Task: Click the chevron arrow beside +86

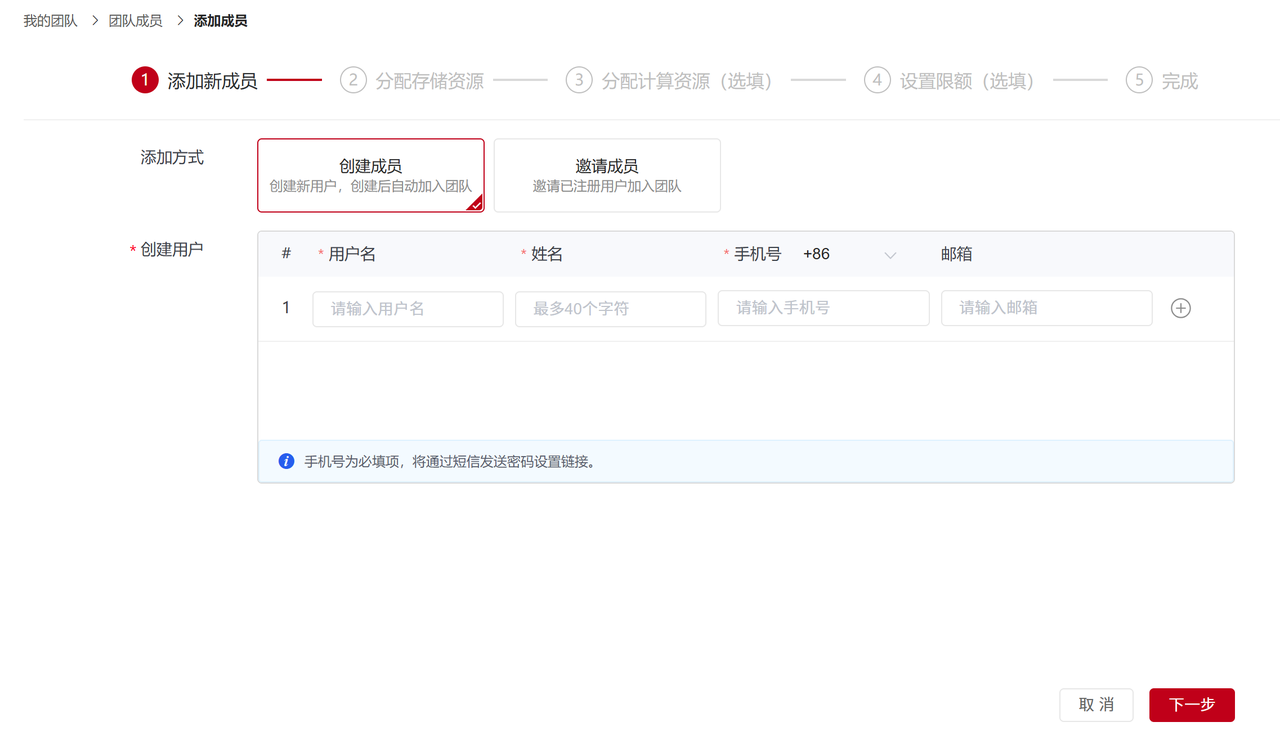Action: click(x=890, y=255)
